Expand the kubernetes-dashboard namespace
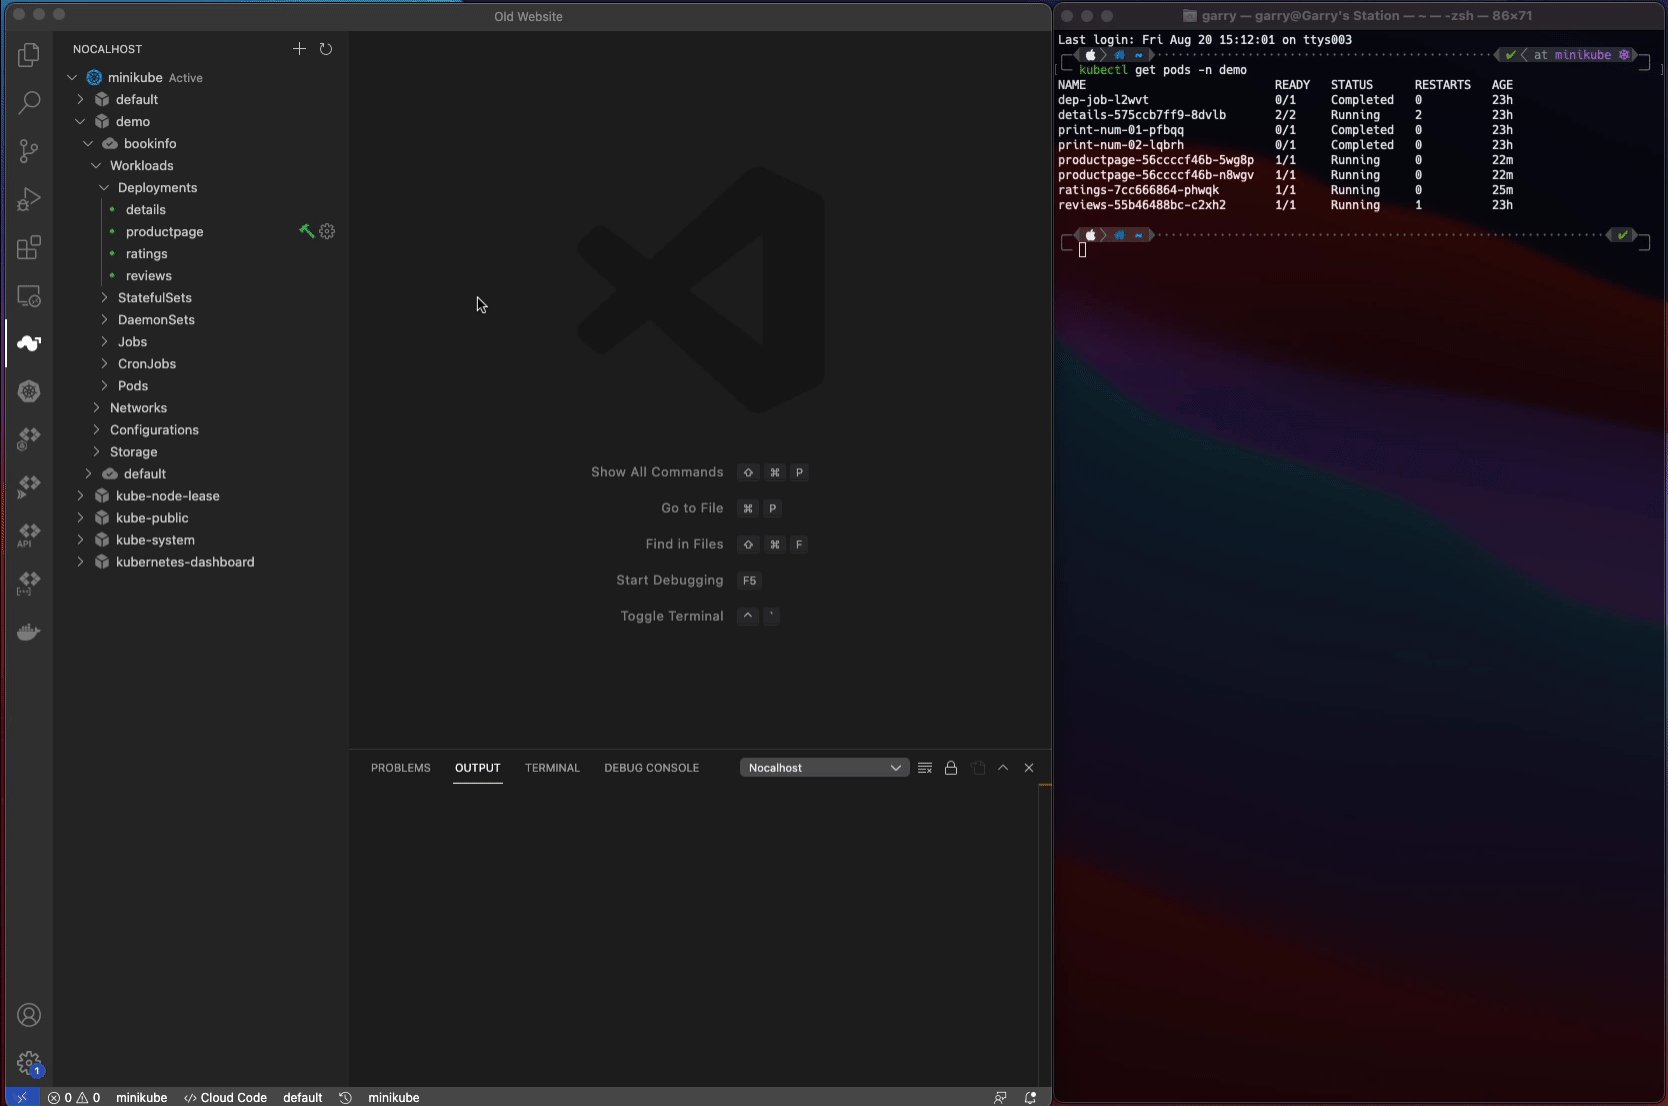The height and width of the screenshot is (1106, 1668). pos(80,561)
